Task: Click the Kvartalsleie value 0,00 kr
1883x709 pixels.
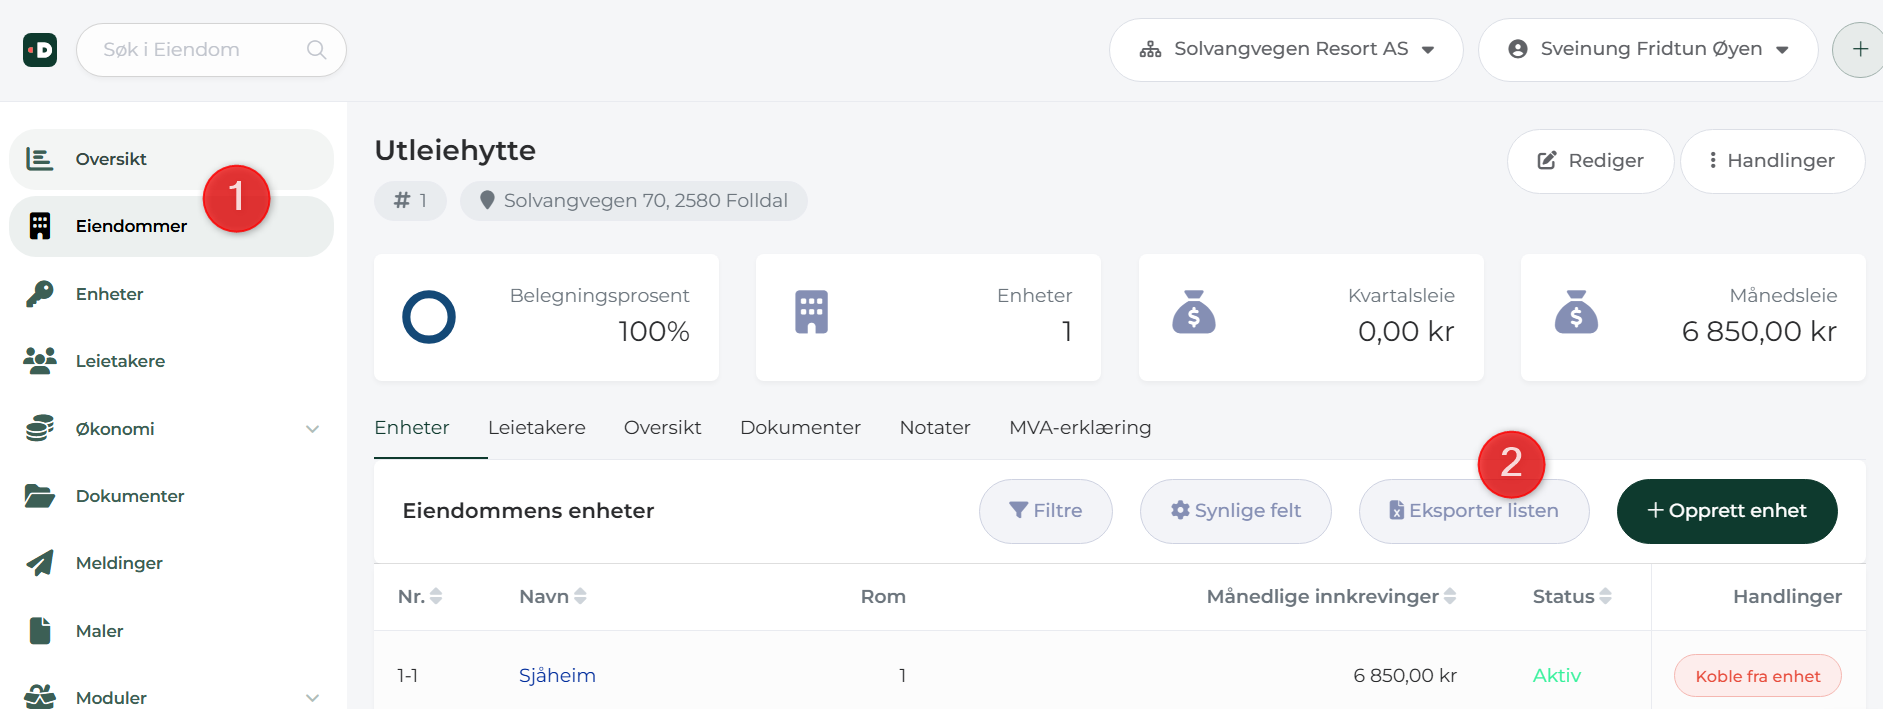Action: 1406,332
